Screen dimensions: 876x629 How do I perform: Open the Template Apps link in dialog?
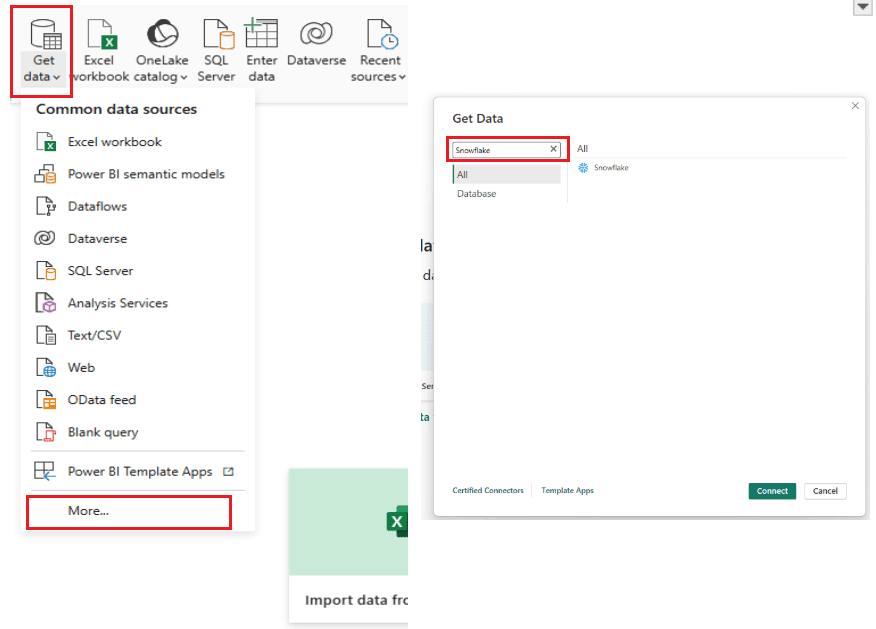568,490
